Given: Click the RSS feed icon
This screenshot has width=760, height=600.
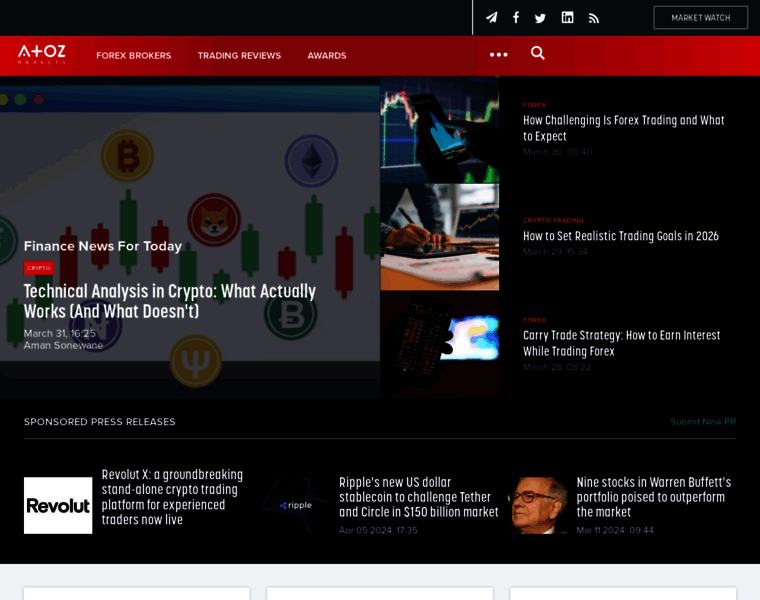Looking at the screenshot, I should click(x=594, y=18).
